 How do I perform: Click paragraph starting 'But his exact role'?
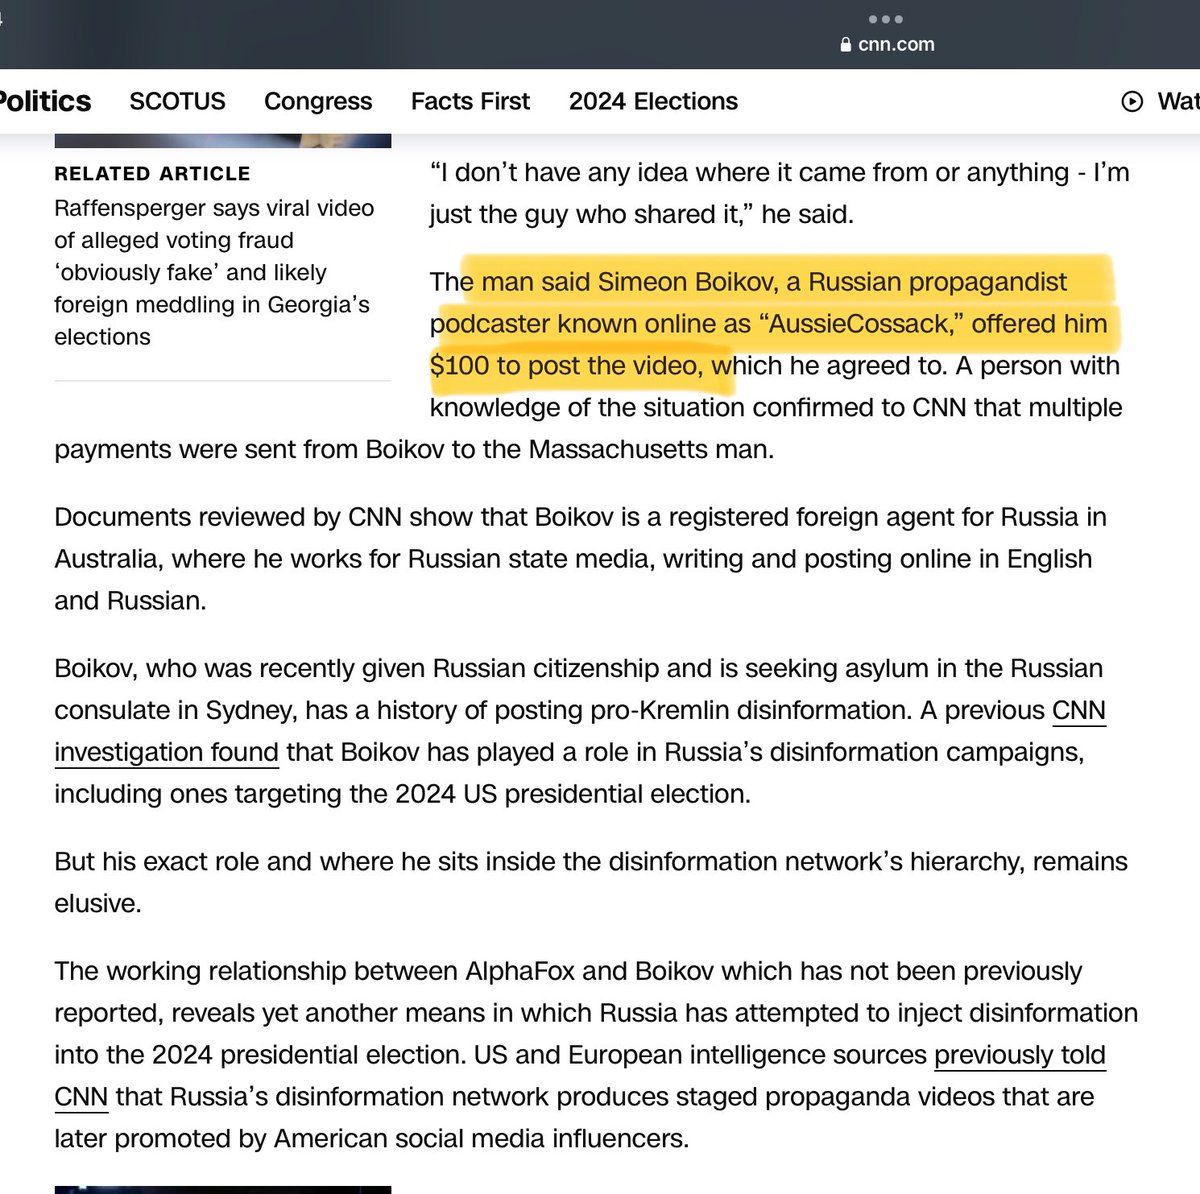coord(590,882)
